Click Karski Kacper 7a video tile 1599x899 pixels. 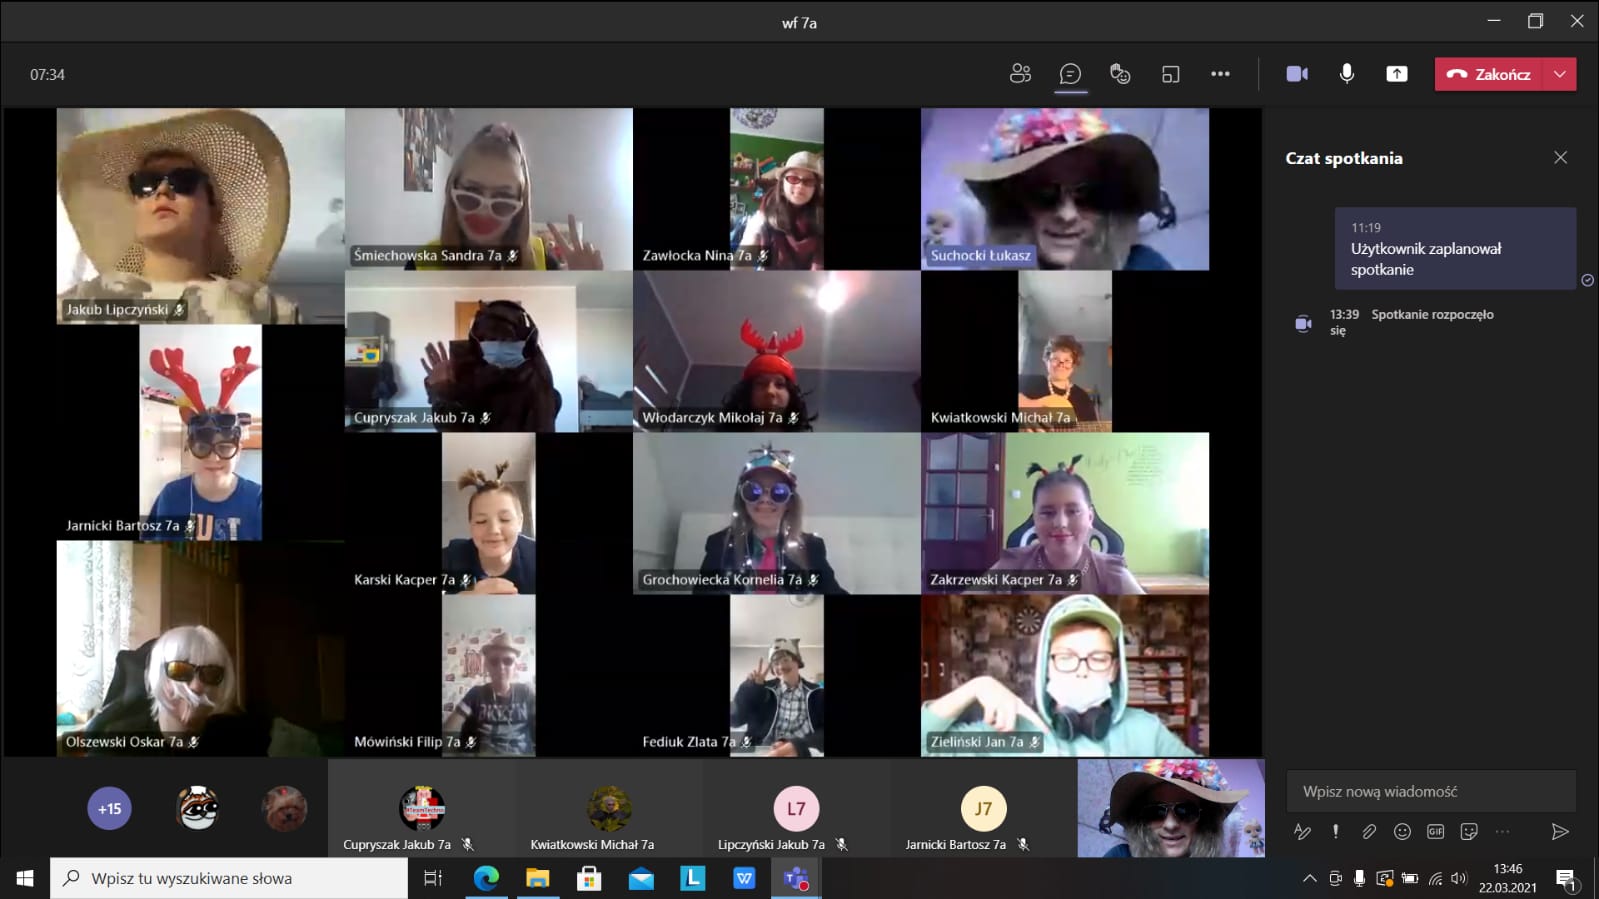point(489,513)
